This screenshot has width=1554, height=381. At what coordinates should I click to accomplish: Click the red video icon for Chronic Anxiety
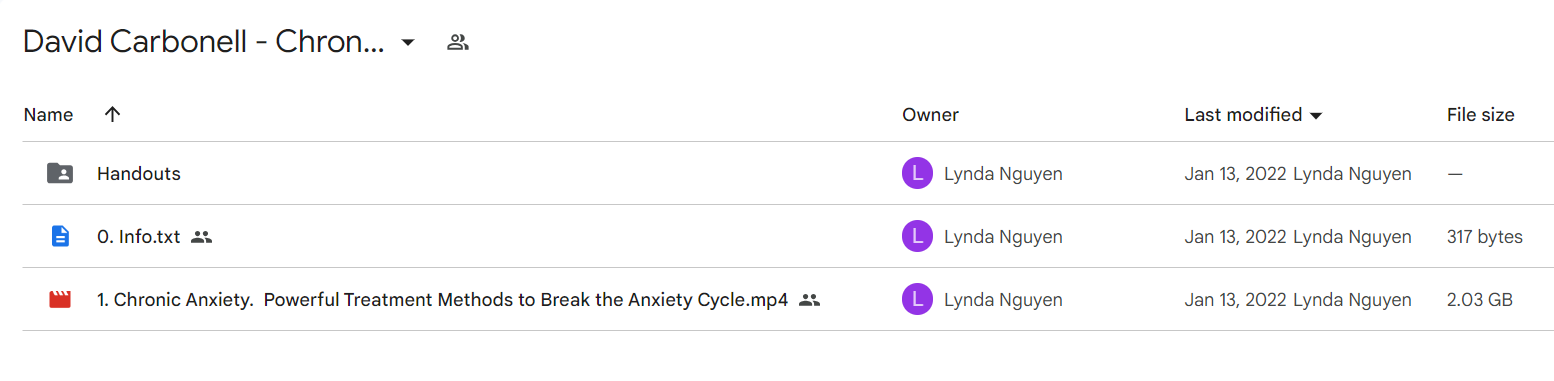click(60, 299)
